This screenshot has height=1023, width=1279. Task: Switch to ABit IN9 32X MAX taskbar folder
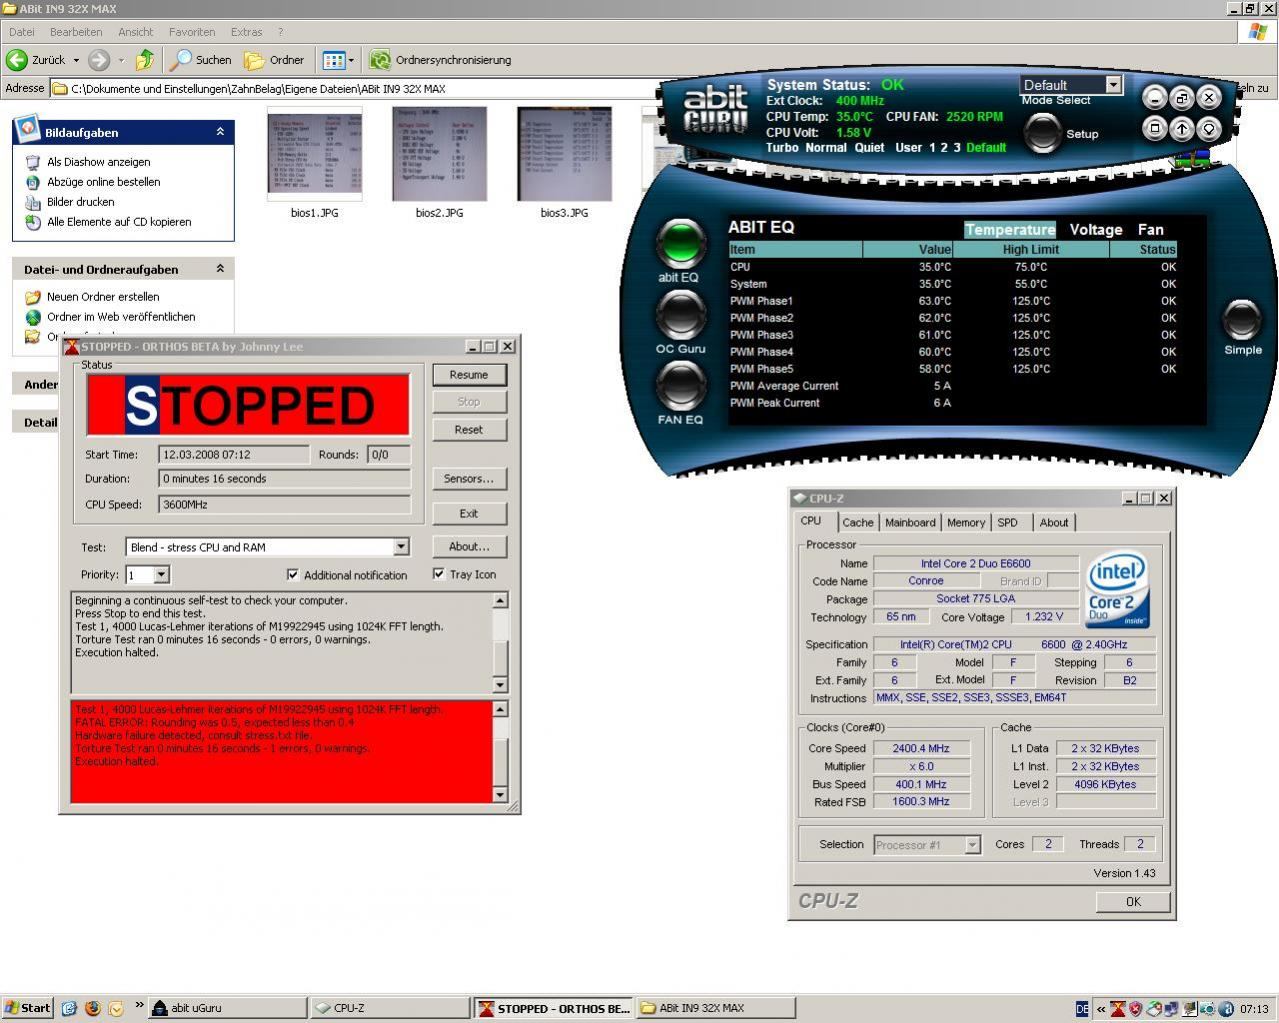click(x=715, y=1008)
